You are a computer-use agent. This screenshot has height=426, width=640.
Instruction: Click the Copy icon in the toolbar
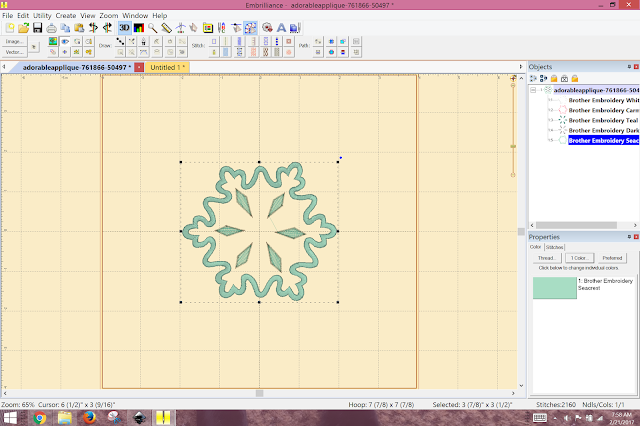click(x=65, y=28)
